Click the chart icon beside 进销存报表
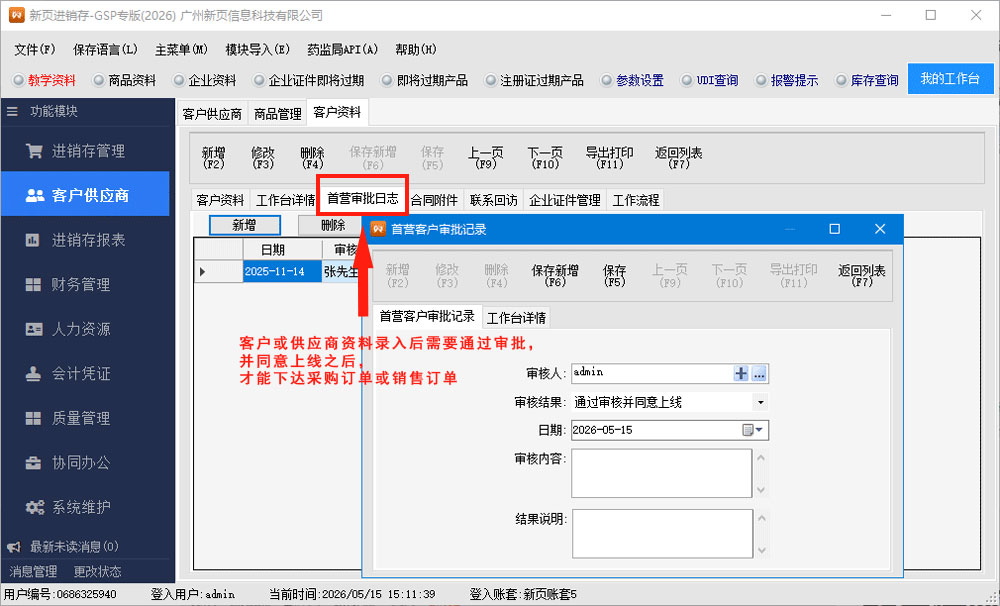Screen dimensions: 1000x606 (x=33, y=240)
